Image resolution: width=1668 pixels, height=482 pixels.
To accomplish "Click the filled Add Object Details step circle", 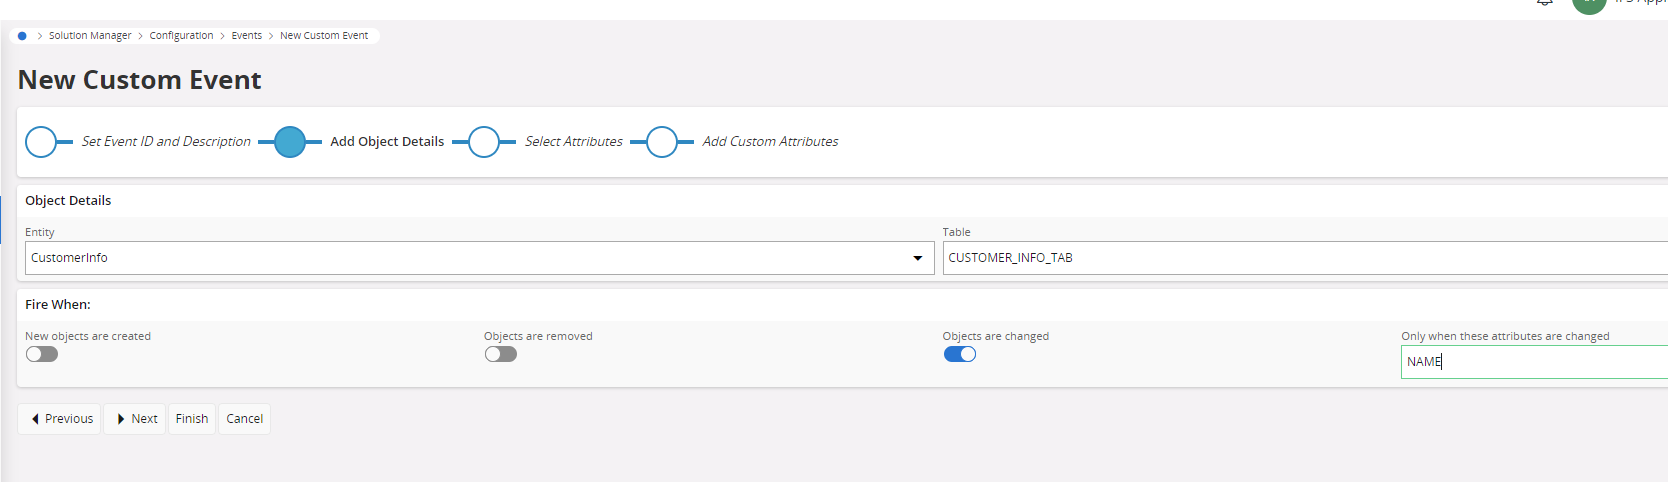I will (290, 142).
